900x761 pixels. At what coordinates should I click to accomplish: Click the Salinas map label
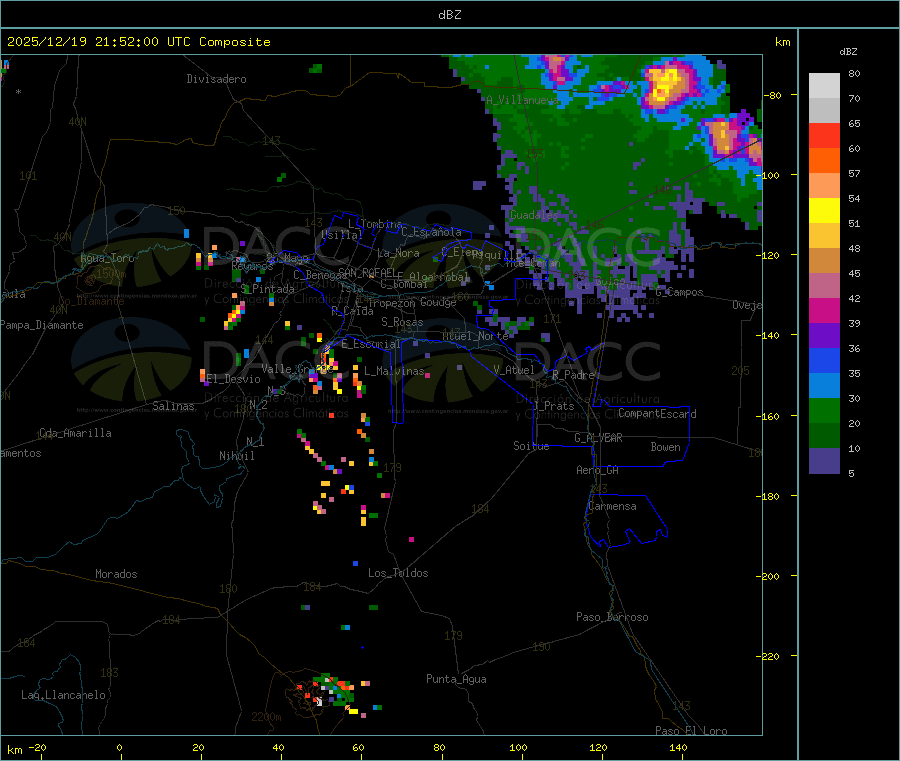[173, 406]
